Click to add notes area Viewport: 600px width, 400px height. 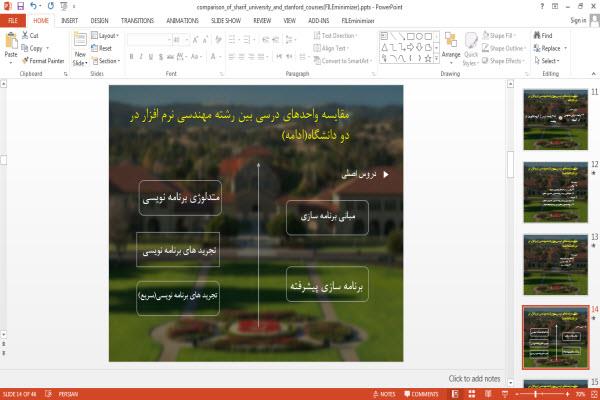(474, 379)
